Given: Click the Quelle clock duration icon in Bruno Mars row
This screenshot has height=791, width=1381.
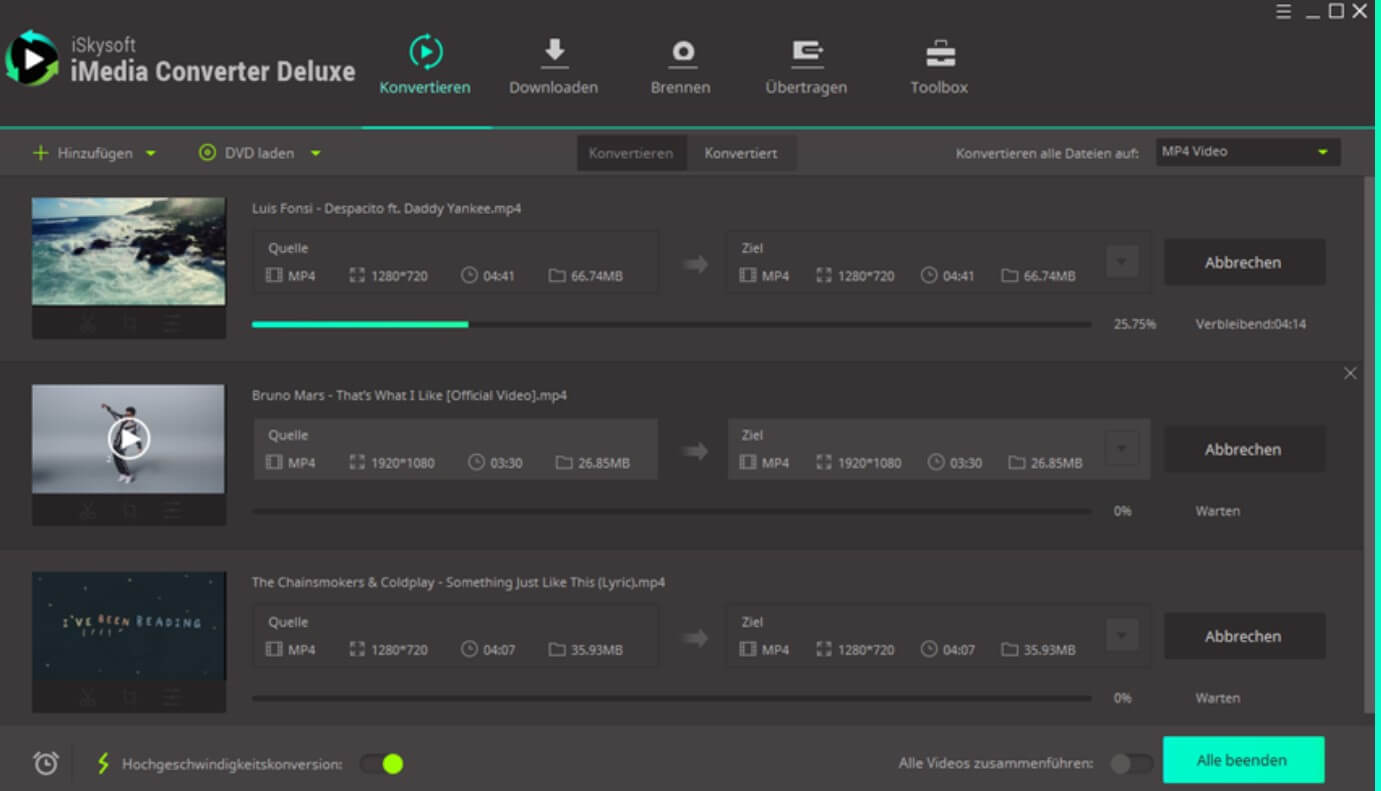Looking at the screenshot, I should tap(476, 463).
